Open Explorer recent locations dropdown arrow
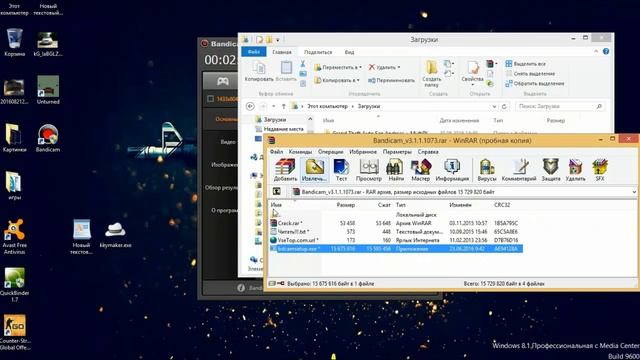 pos(273,106)
